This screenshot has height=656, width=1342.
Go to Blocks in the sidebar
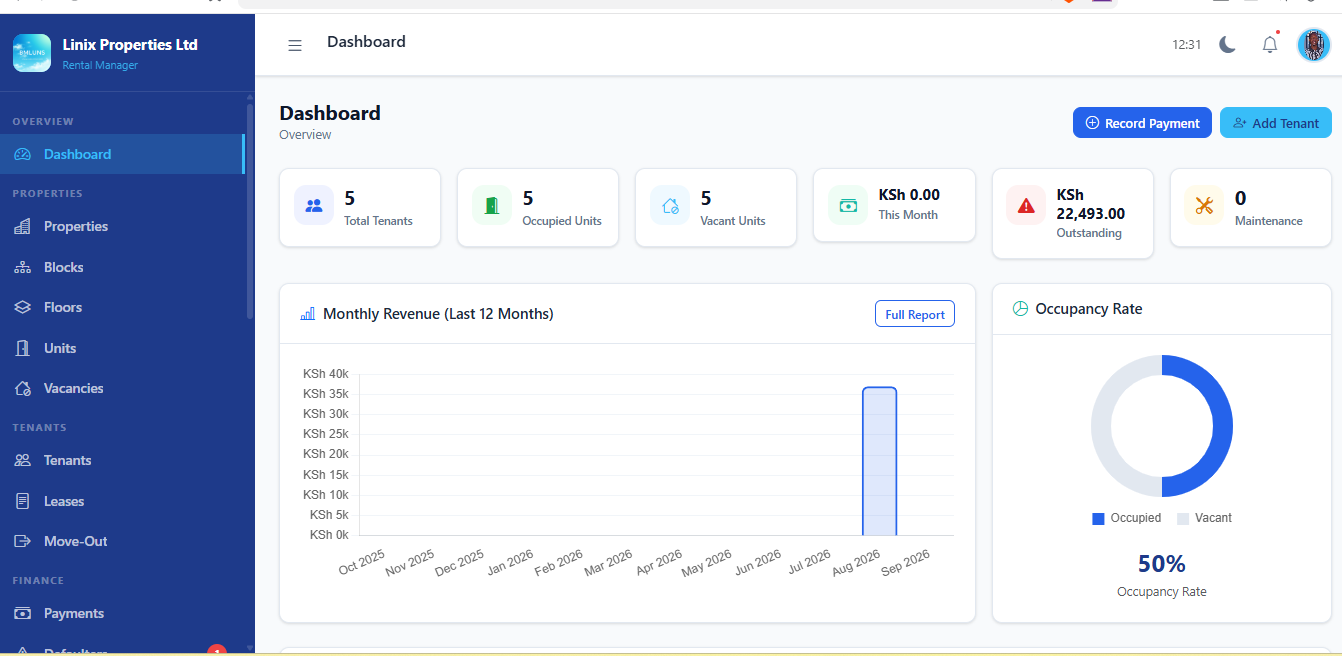coord(122,267)
